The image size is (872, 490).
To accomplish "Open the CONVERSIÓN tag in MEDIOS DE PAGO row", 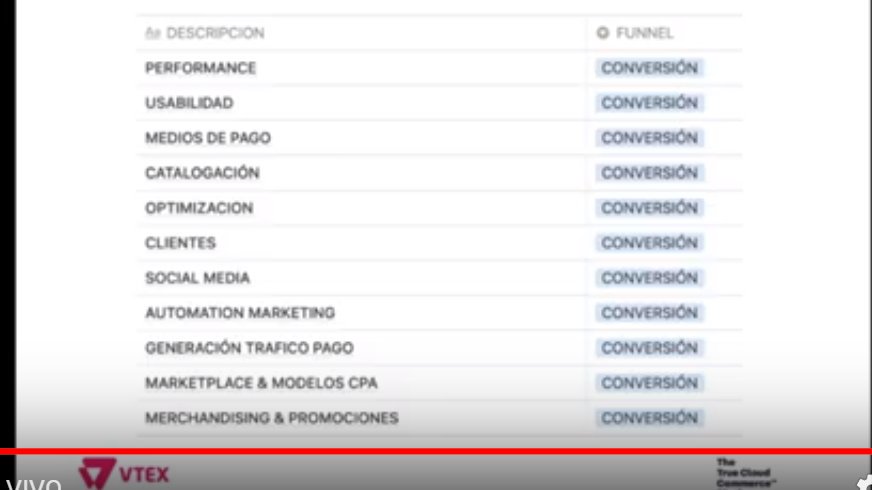I will [650, 138].
